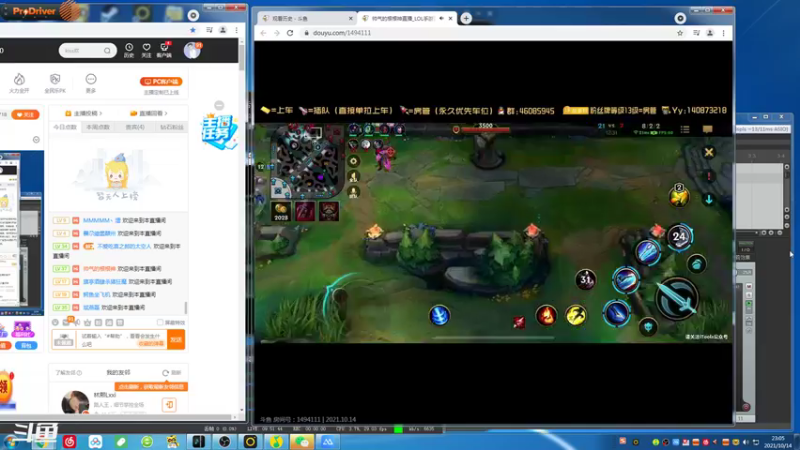Click the flame icon 火力全开
800x450 pixels.
click(19, 83)
